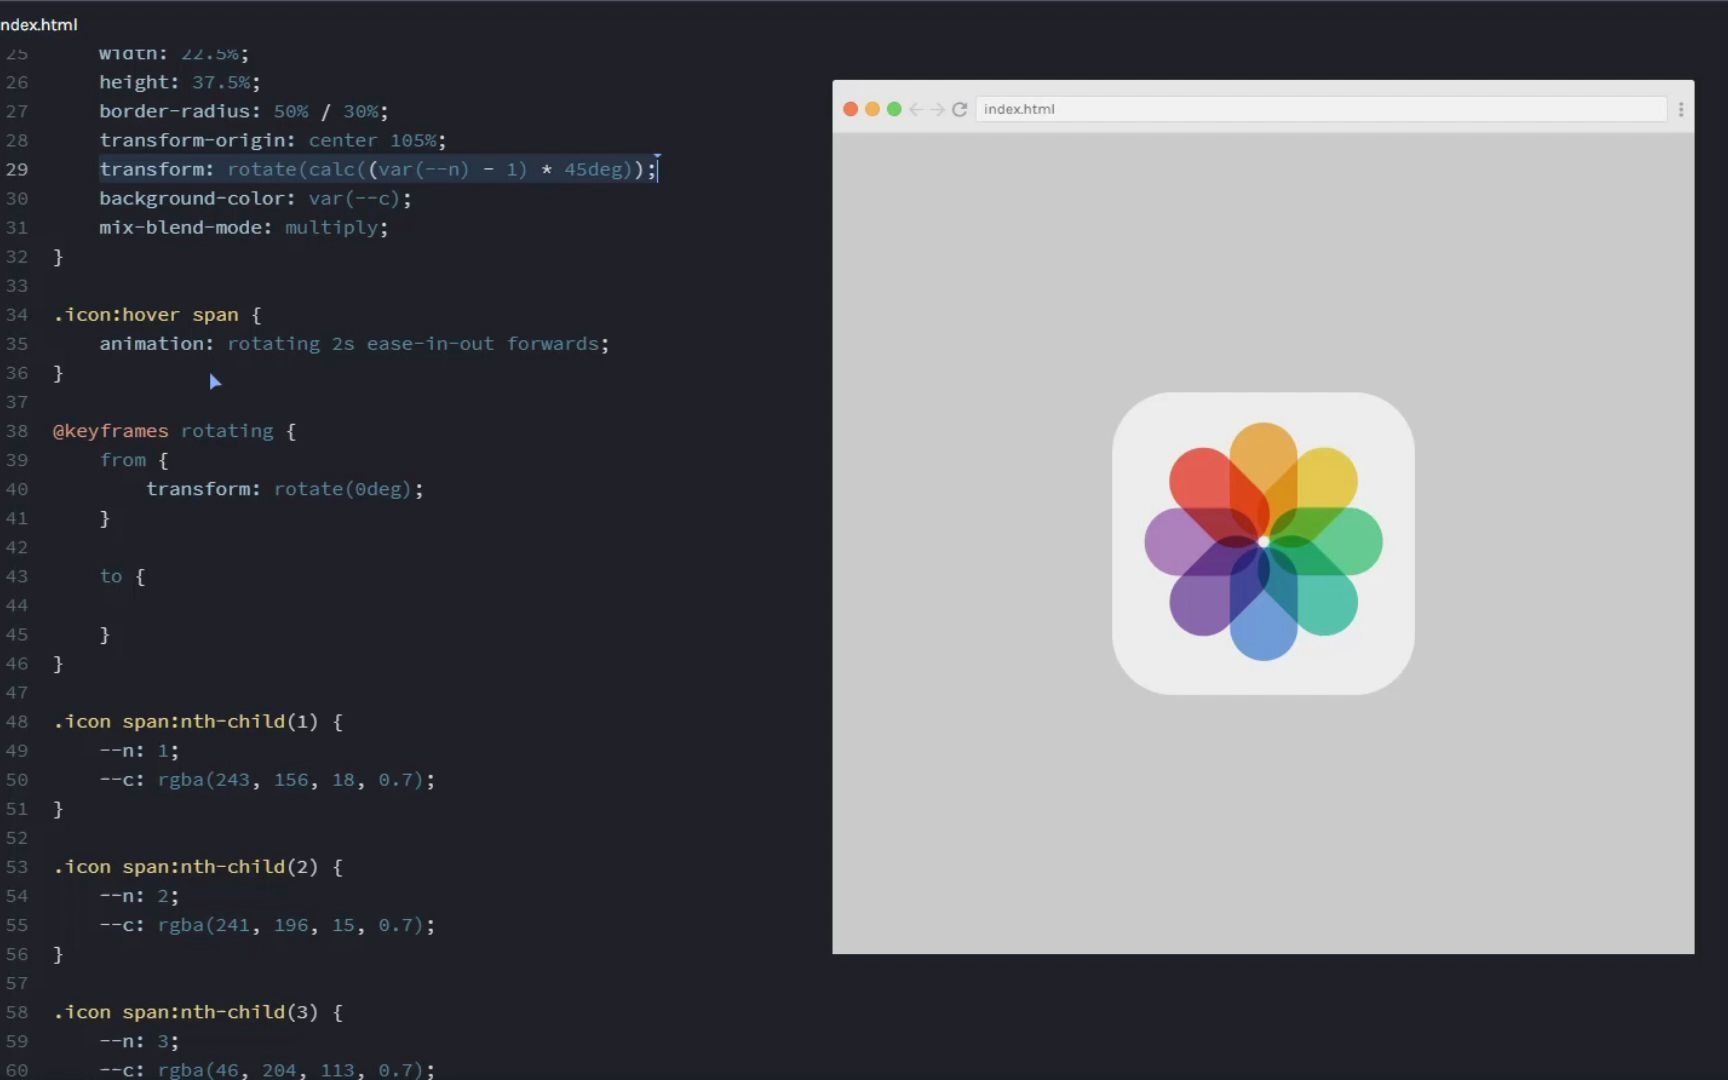
Task: Click the '--n: 2;' declaration
Action: 139,896
